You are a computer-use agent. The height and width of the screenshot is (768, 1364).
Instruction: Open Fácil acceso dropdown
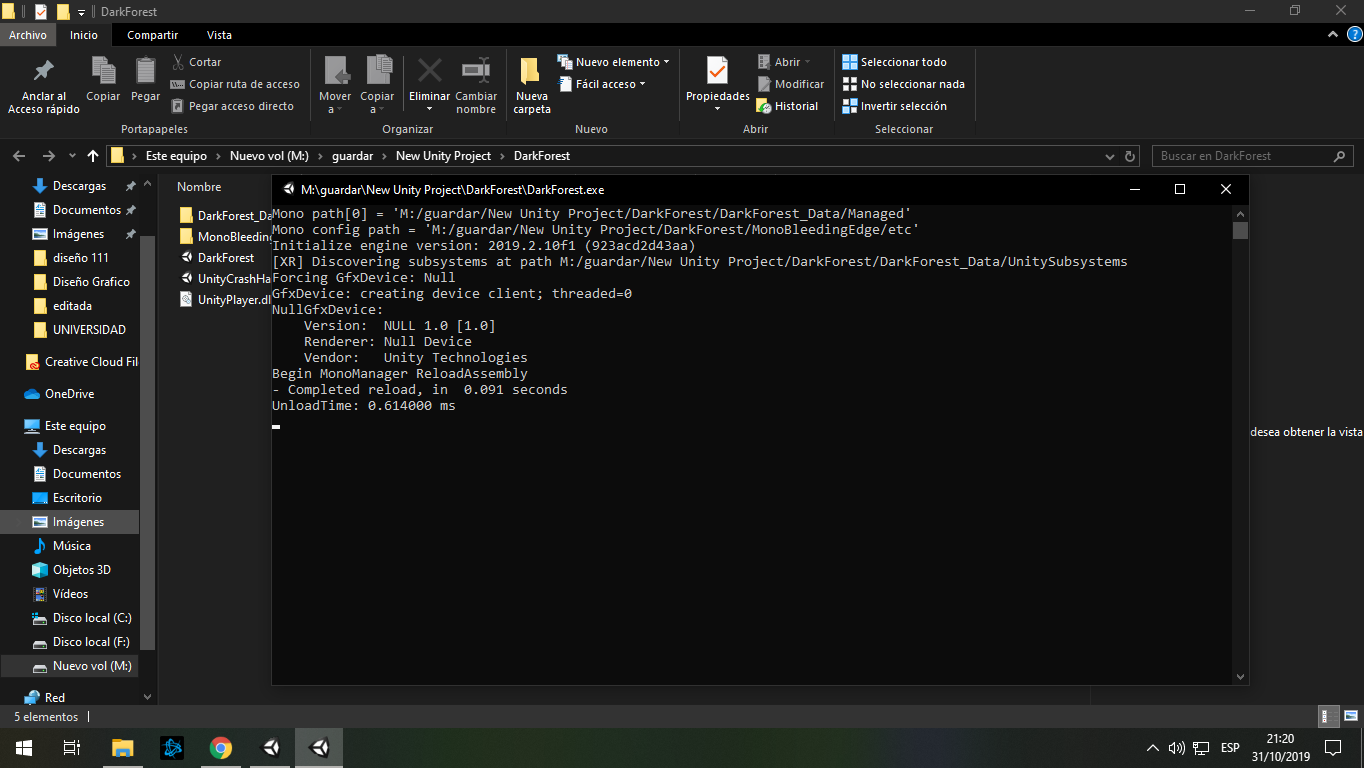click(x=602, y=84)
